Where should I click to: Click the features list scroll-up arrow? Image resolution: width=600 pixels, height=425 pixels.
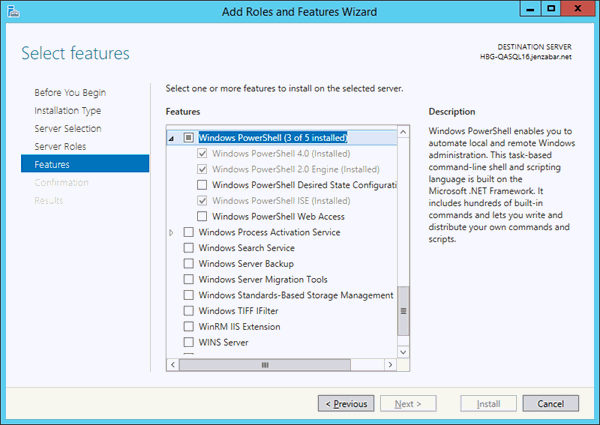[403, 132]
